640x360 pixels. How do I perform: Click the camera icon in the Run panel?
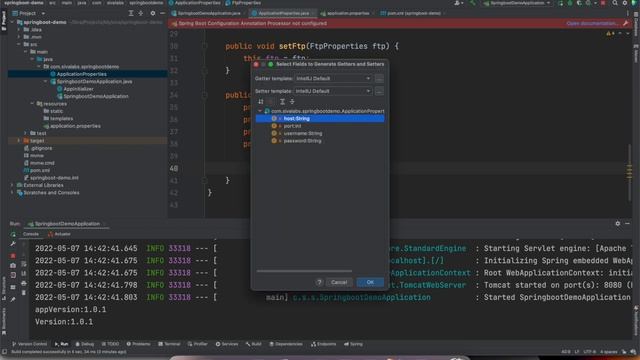click(x=13, y=265)
